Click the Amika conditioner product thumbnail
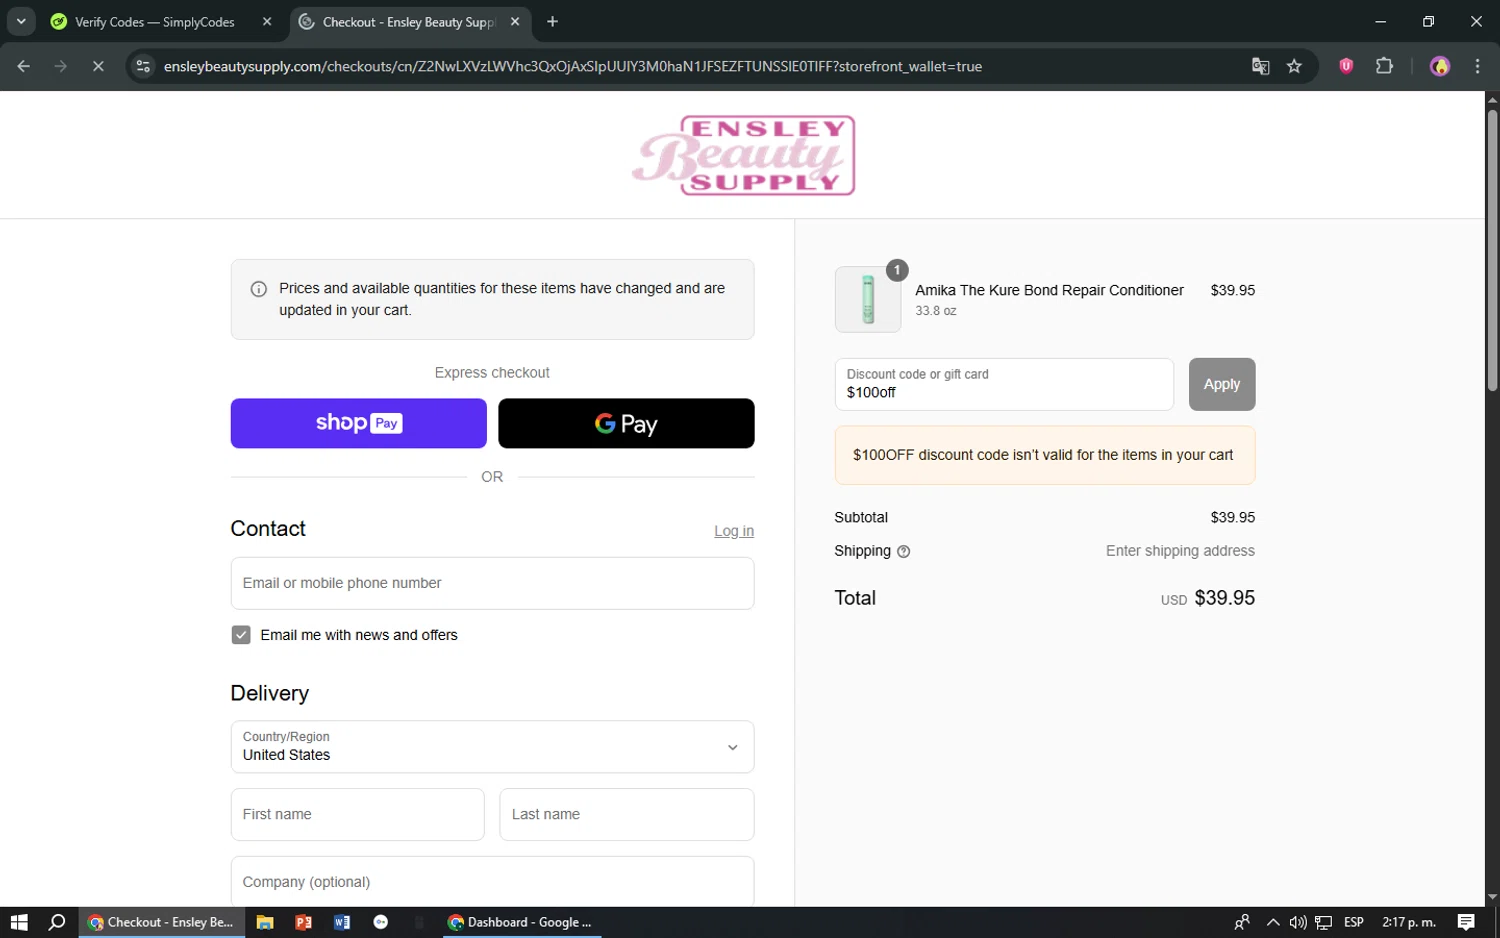This screenshot has width=1500, height=938. [868, 299]
